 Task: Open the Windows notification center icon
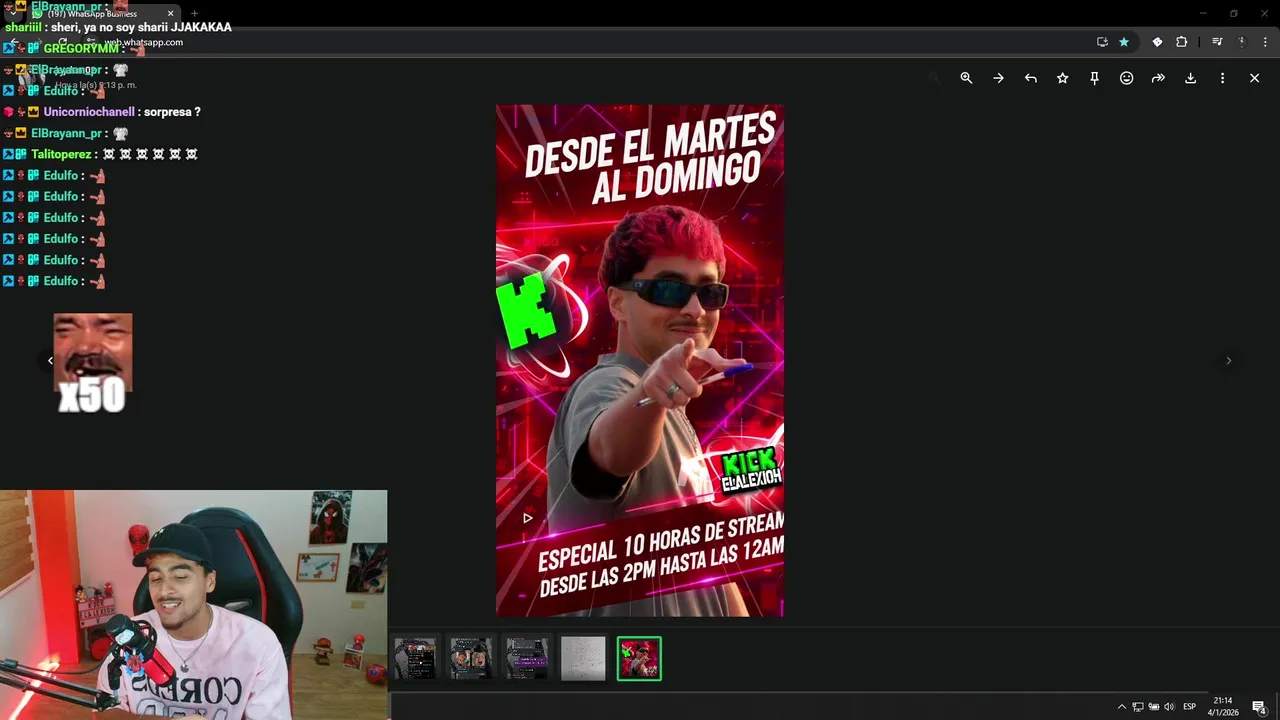click(x=1259, y=707)
